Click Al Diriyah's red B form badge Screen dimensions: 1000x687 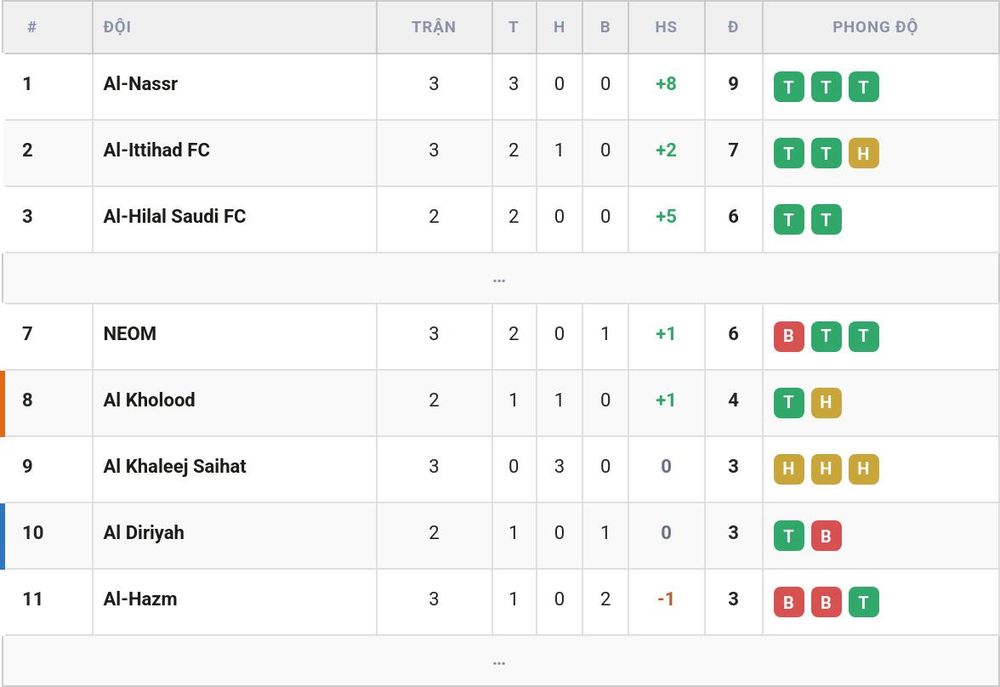(x=826, y=535)
